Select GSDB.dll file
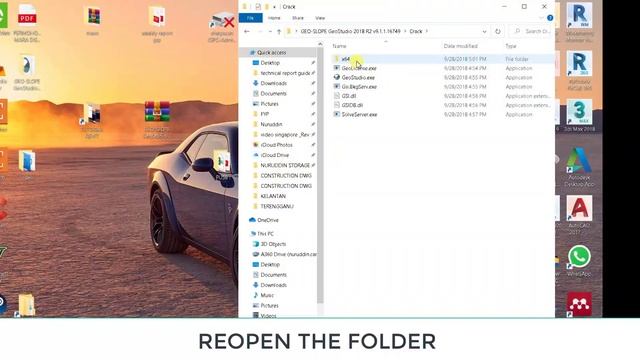640x360 pixels. click(x=352, y=105)
